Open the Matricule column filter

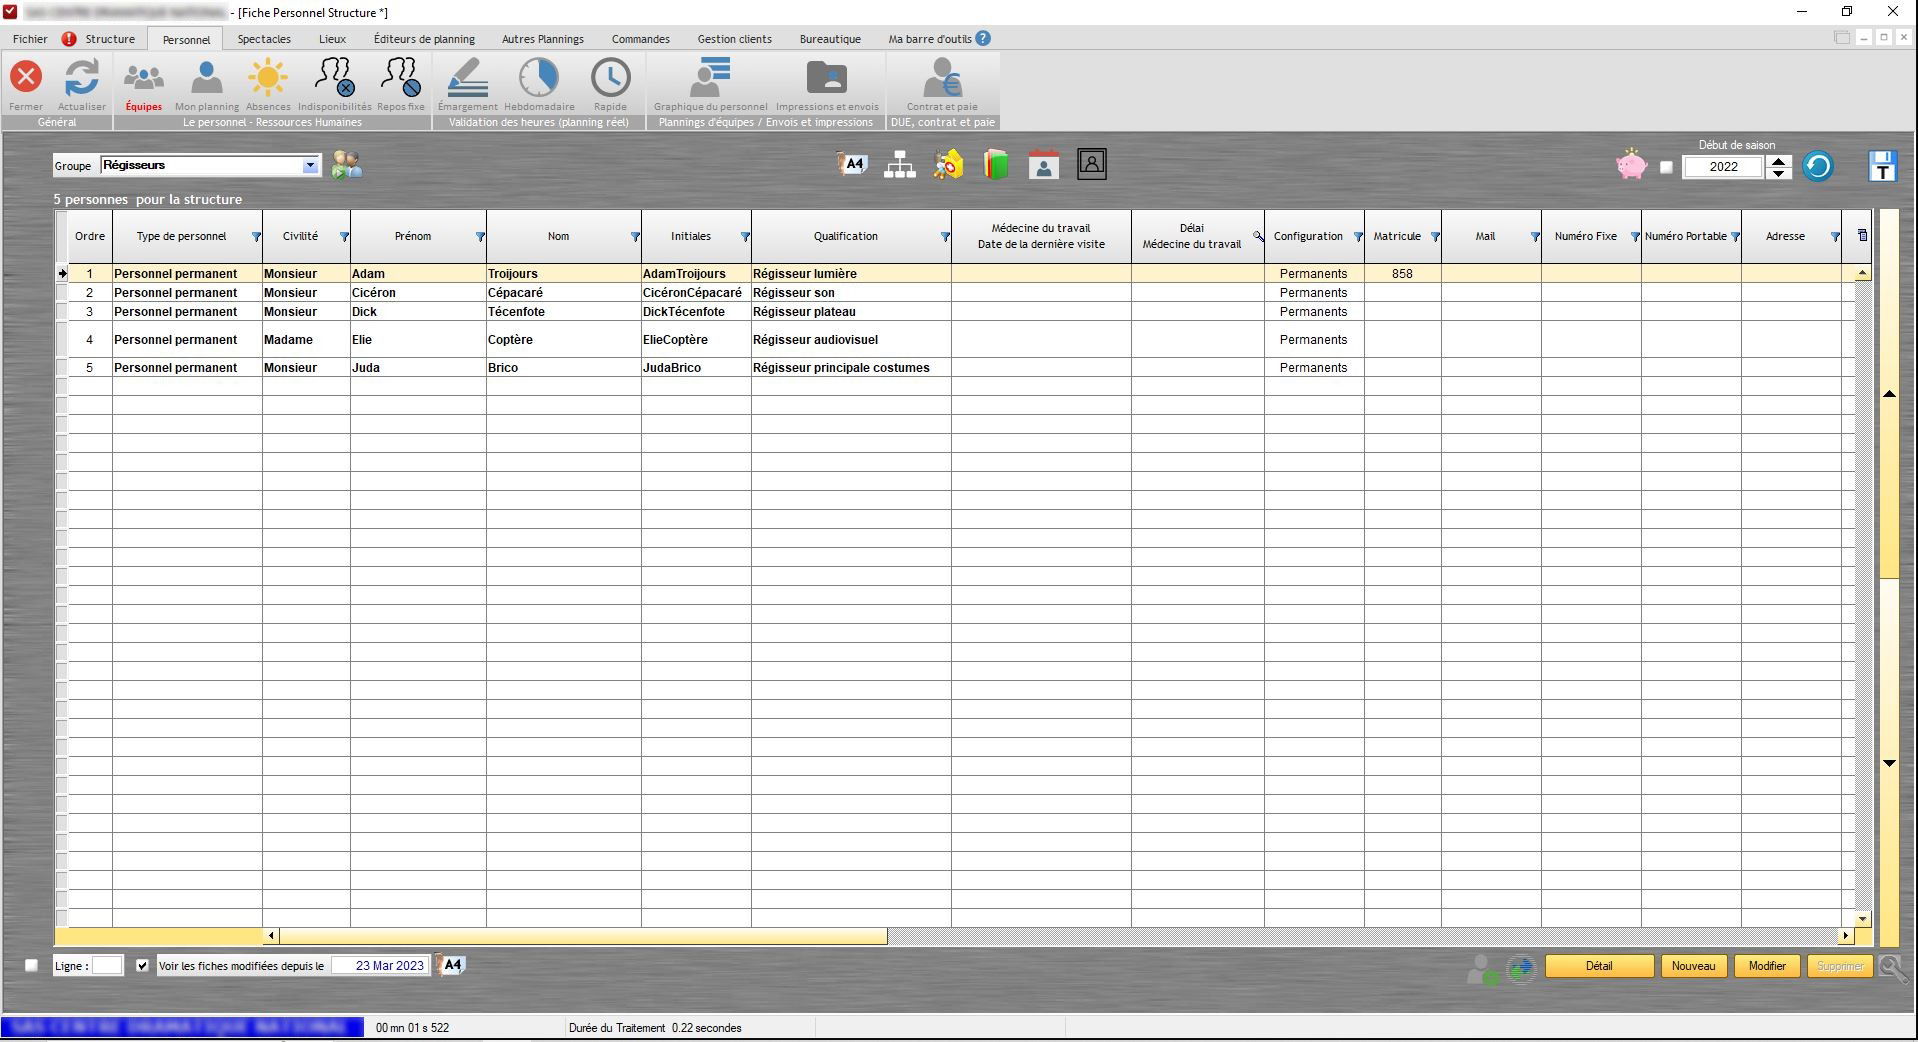coord(1435,237)
